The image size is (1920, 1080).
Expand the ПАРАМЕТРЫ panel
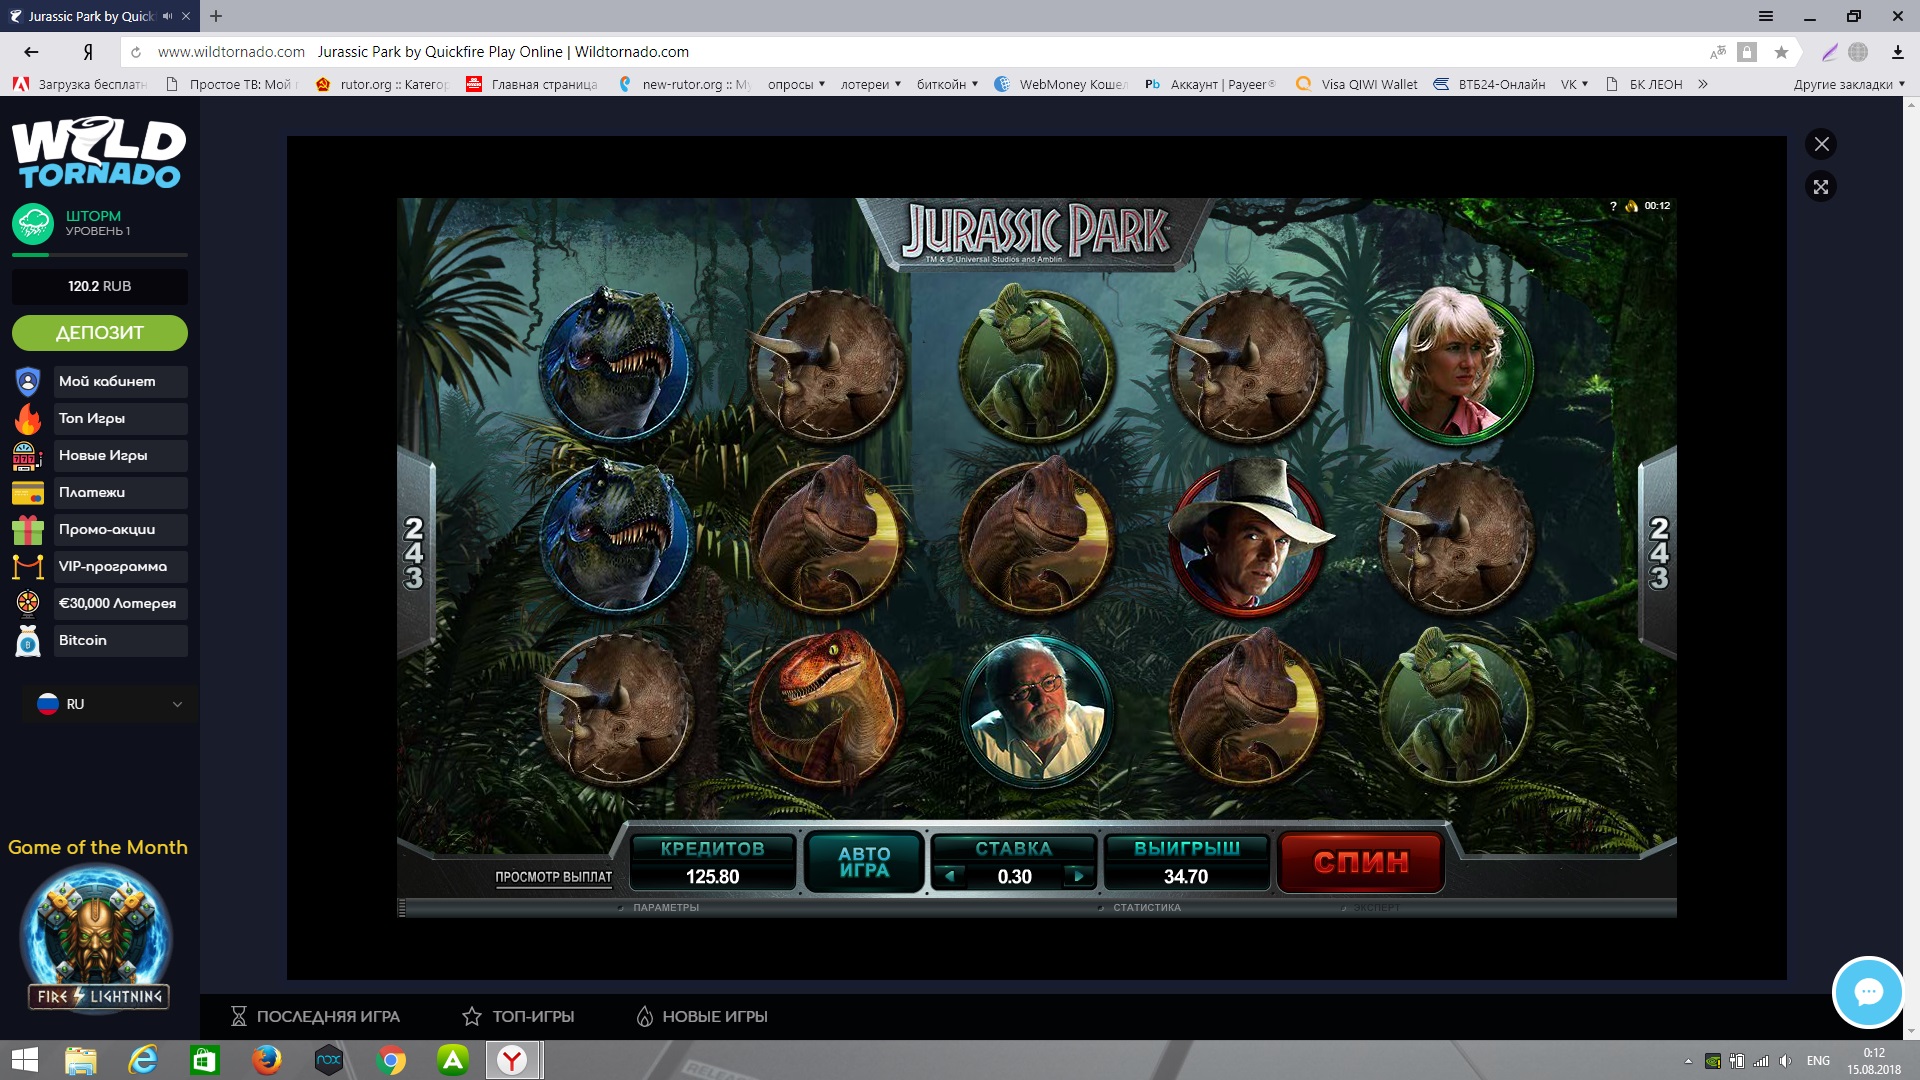pyautogui.click(x=665, y=908)
